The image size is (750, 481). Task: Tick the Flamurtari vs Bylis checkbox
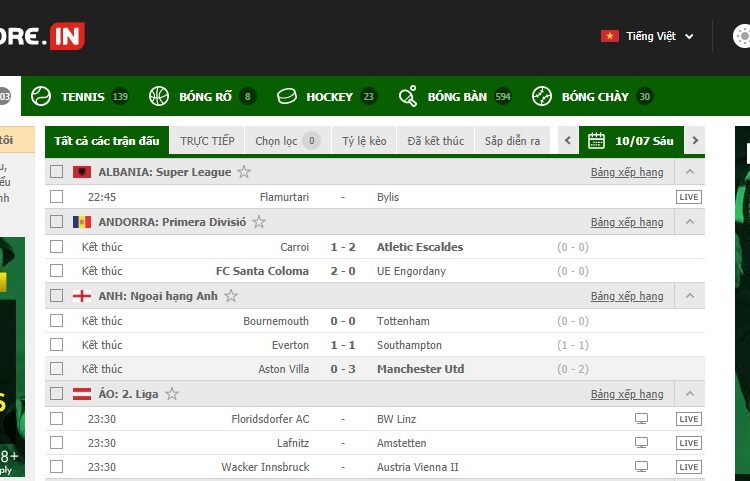click(x=56, y=197)
